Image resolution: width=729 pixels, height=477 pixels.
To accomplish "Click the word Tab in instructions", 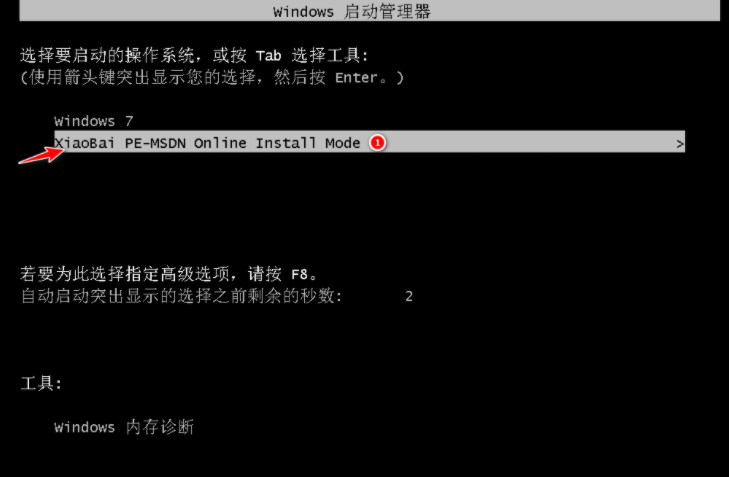I will [268, 56].
